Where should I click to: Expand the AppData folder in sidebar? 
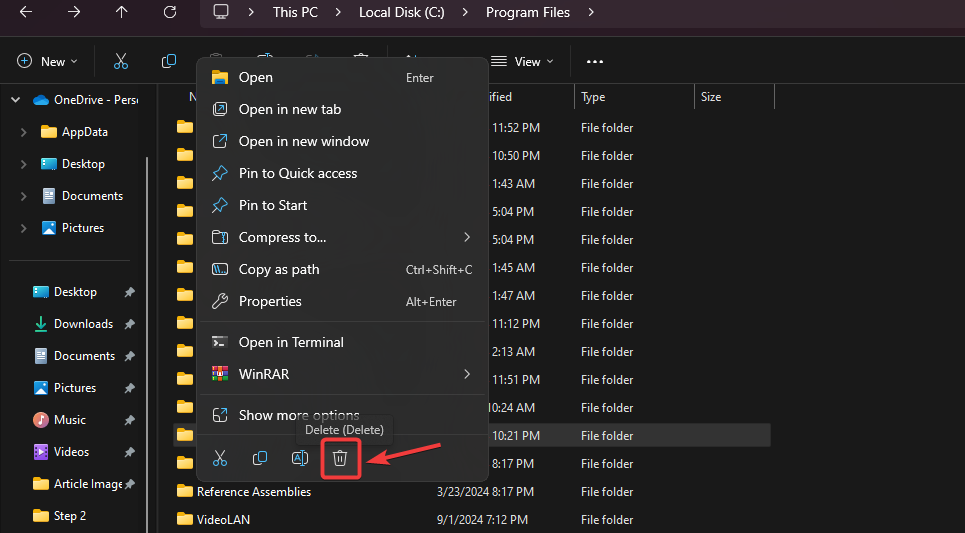click(x=24, y=132)
